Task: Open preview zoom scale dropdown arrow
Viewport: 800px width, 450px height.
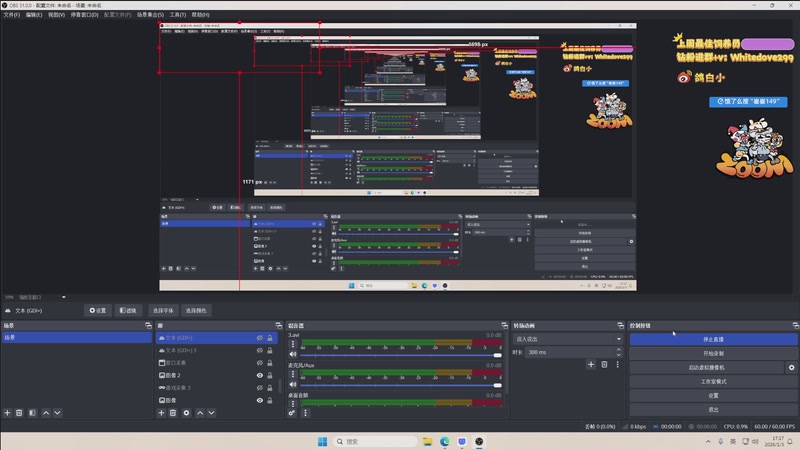Action: [64, 297]
